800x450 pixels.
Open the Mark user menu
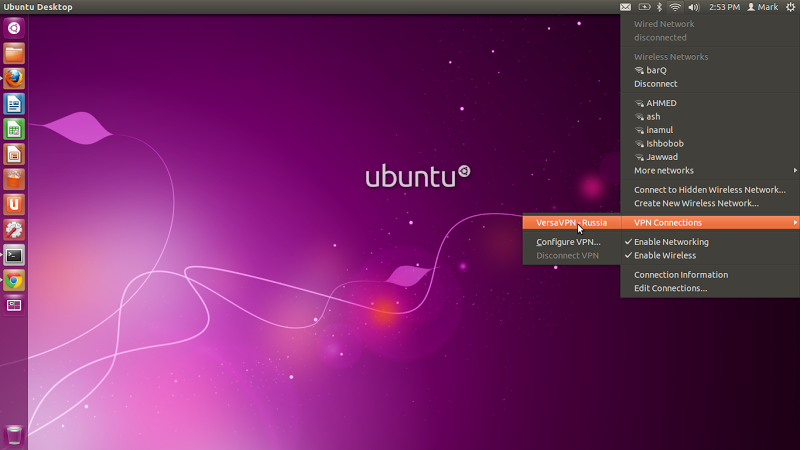click(x=763, y=7)
